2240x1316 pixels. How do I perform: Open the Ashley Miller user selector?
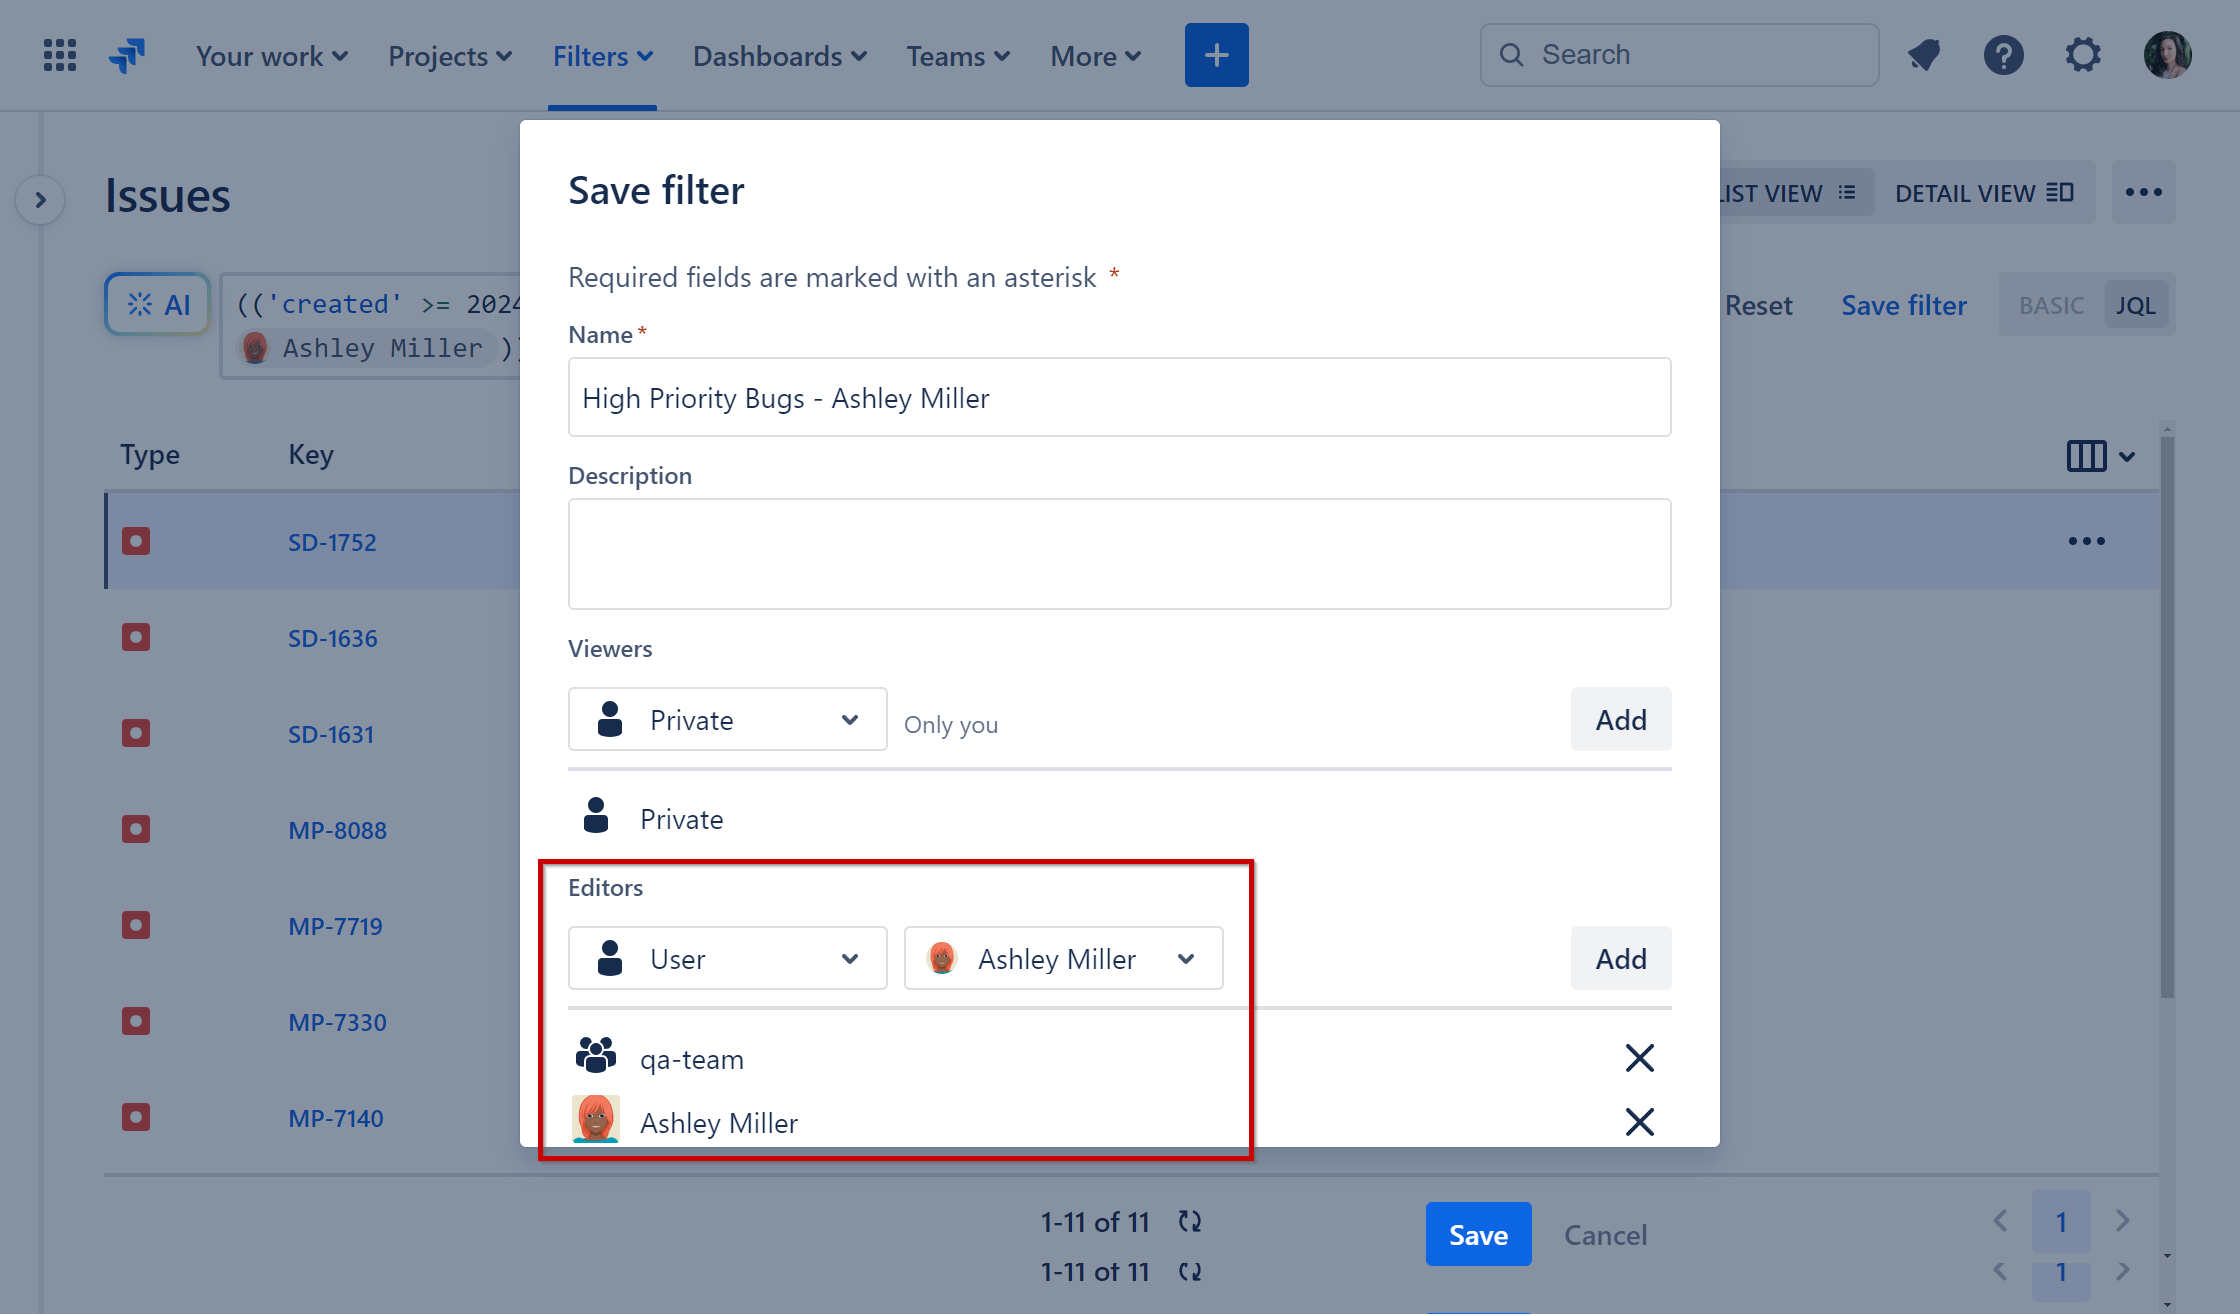click(x=1063, y=958)
